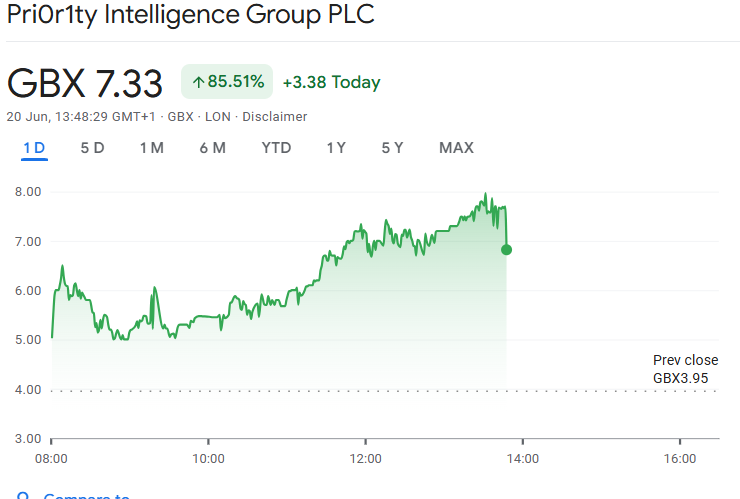Show the MAX time range
This screenshot has height=499, width=740.
pyautogui.click(x=456, y=148)
